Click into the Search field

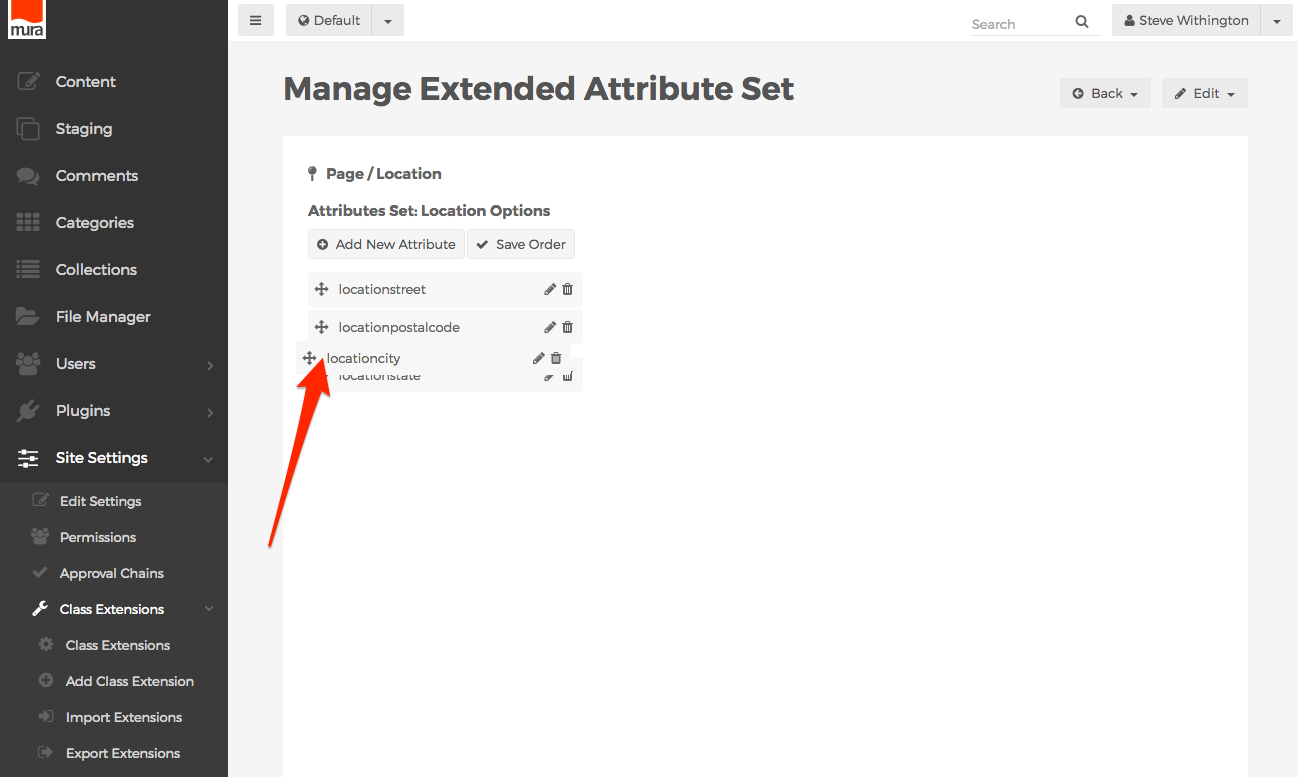click(x=1018, y=24)
